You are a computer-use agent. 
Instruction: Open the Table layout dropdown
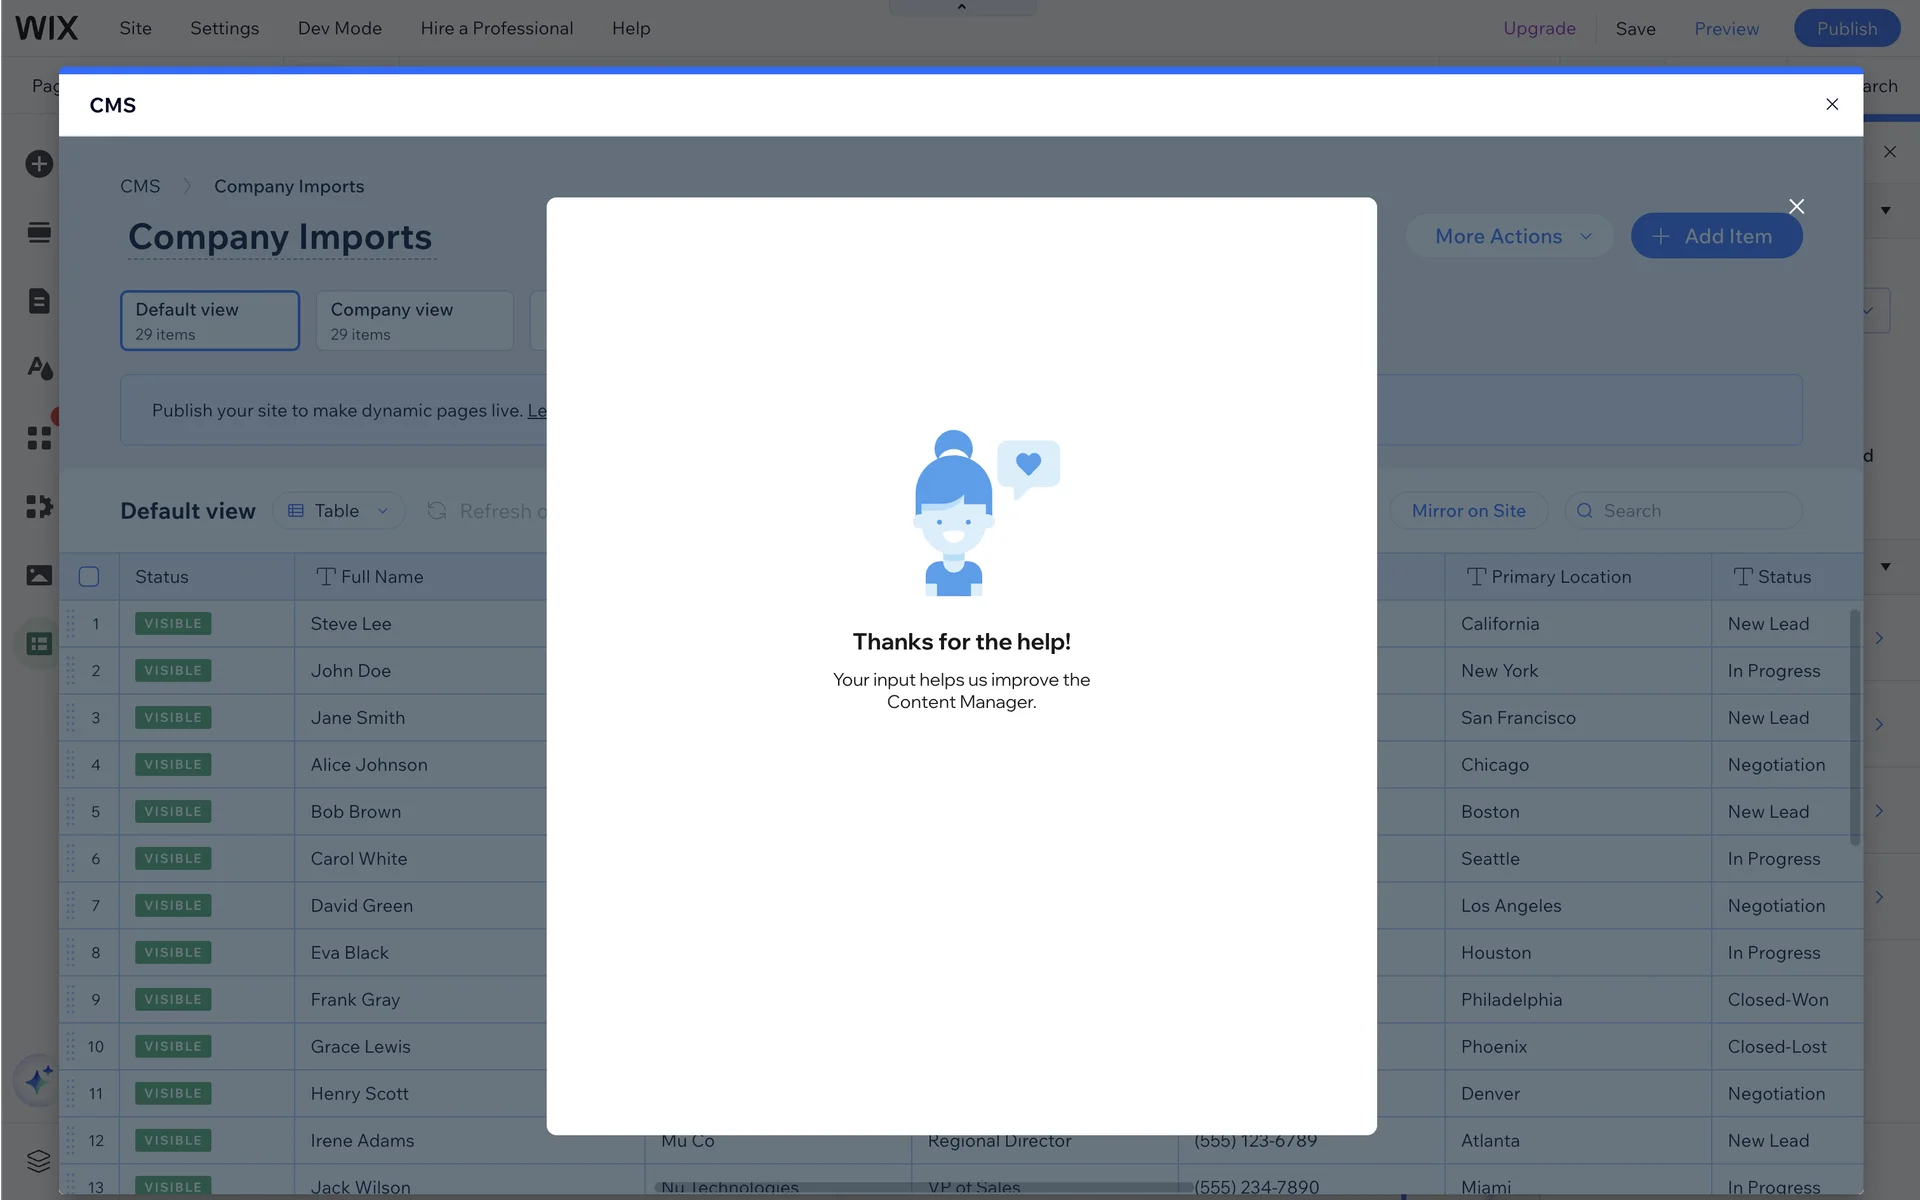(339, 511)
